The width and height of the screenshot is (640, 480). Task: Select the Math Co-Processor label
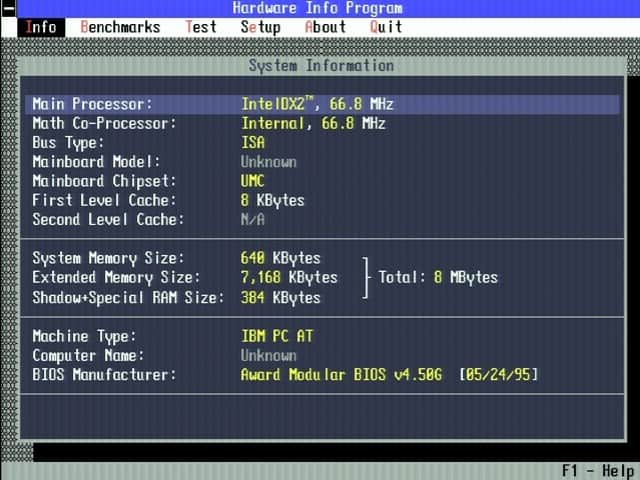click(104, 123)
